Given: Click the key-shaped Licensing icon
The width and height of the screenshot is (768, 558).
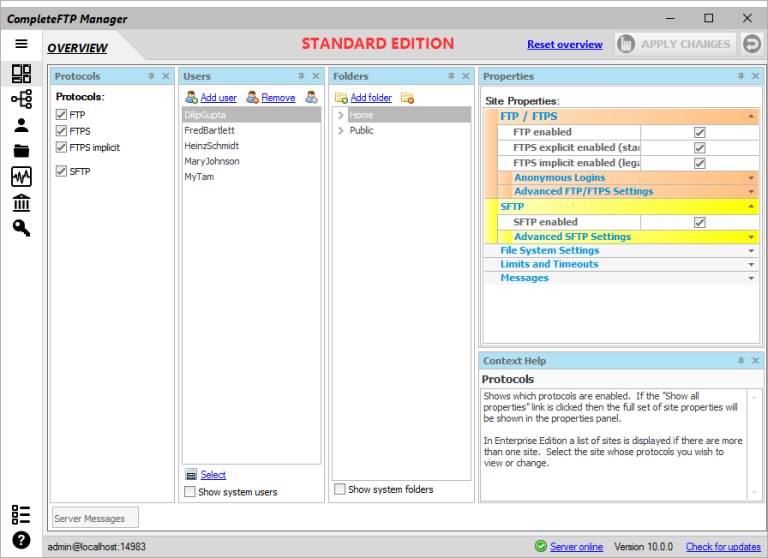Looking at the screenshot, I should coord(21,228).
